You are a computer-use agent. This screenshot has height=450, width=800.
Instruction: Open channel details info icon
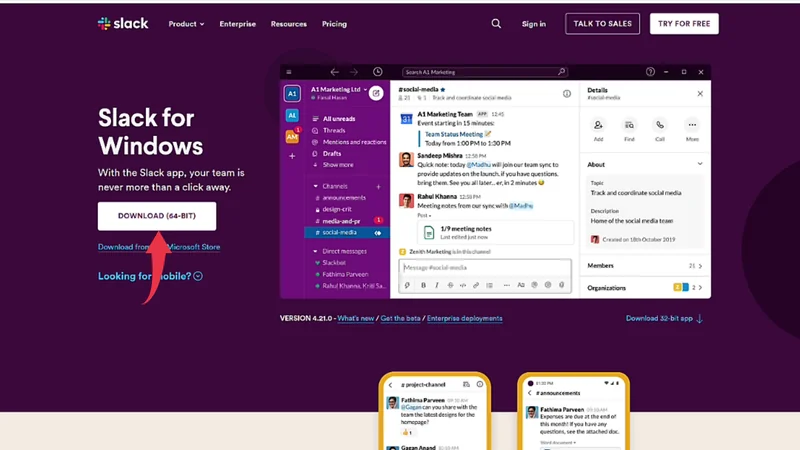click(566, 94)
